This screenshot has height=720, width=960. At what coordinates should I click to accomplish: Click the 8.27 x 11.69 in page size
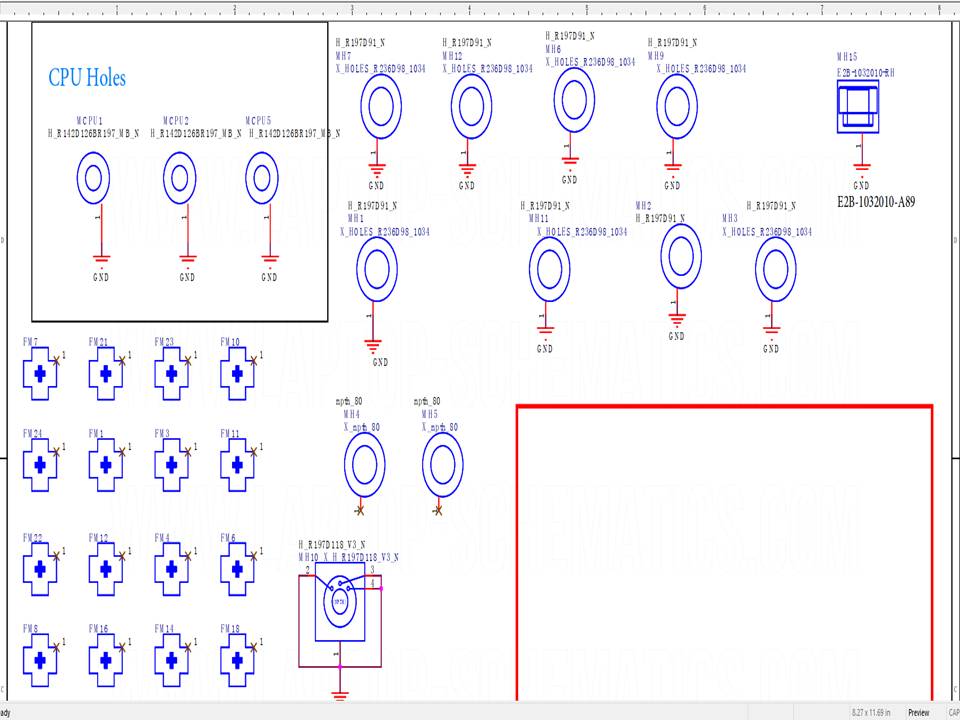872,713
